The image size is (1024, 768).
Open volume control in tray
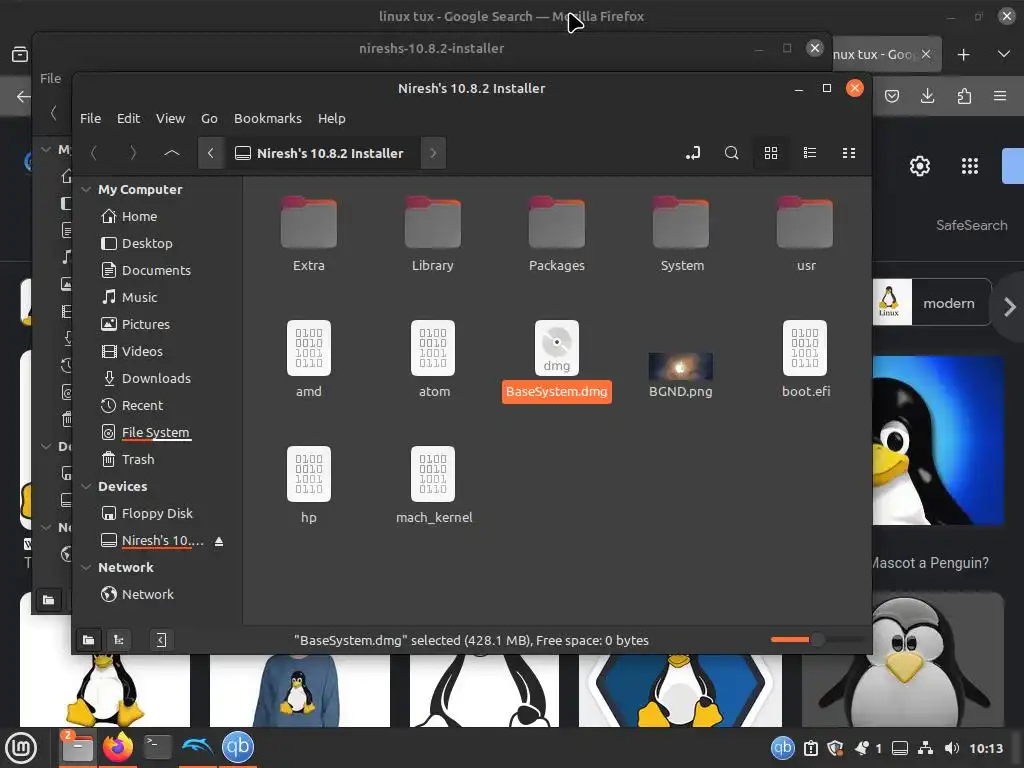coord(952,748)
